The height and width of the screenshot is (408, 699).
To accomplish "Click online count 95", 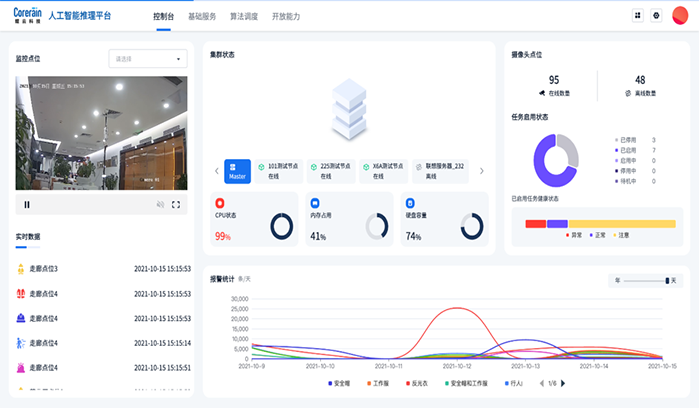I will pyautogui.click(x=554, y=80).
